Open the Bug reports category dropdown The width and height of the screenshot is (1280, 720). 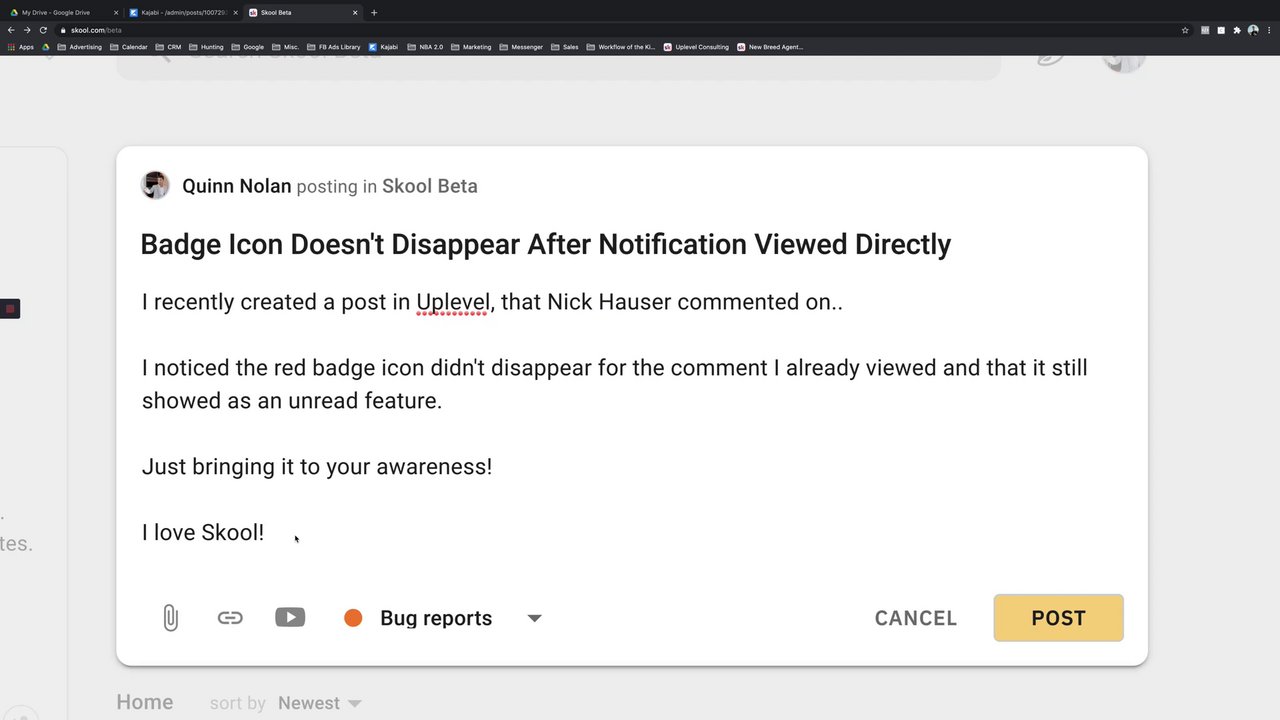pyautogui.click(x=534, y=618)
